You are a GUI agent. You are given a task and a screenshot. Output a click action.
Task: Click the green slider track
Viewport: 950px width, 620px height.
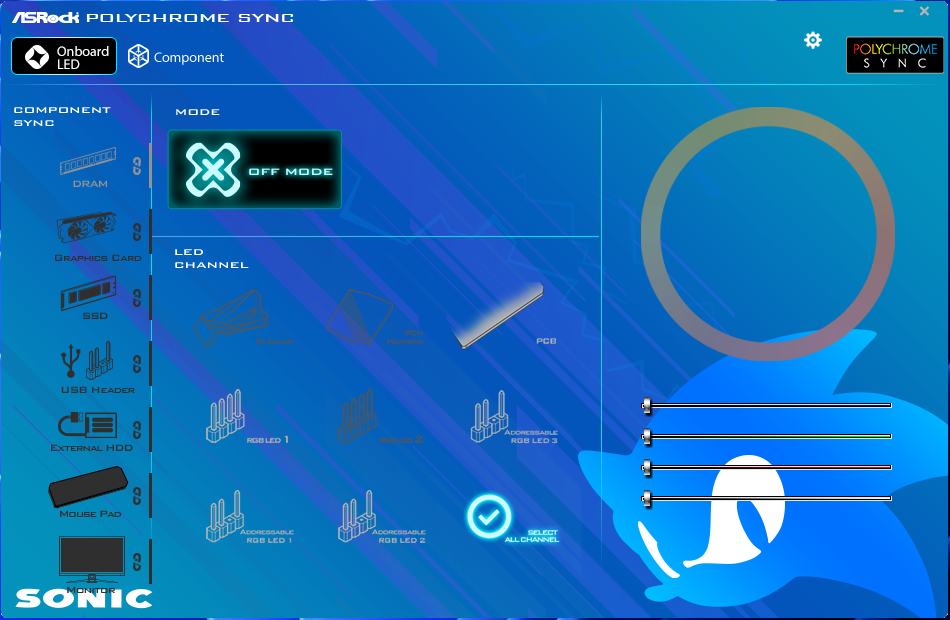tap(766, 436)
